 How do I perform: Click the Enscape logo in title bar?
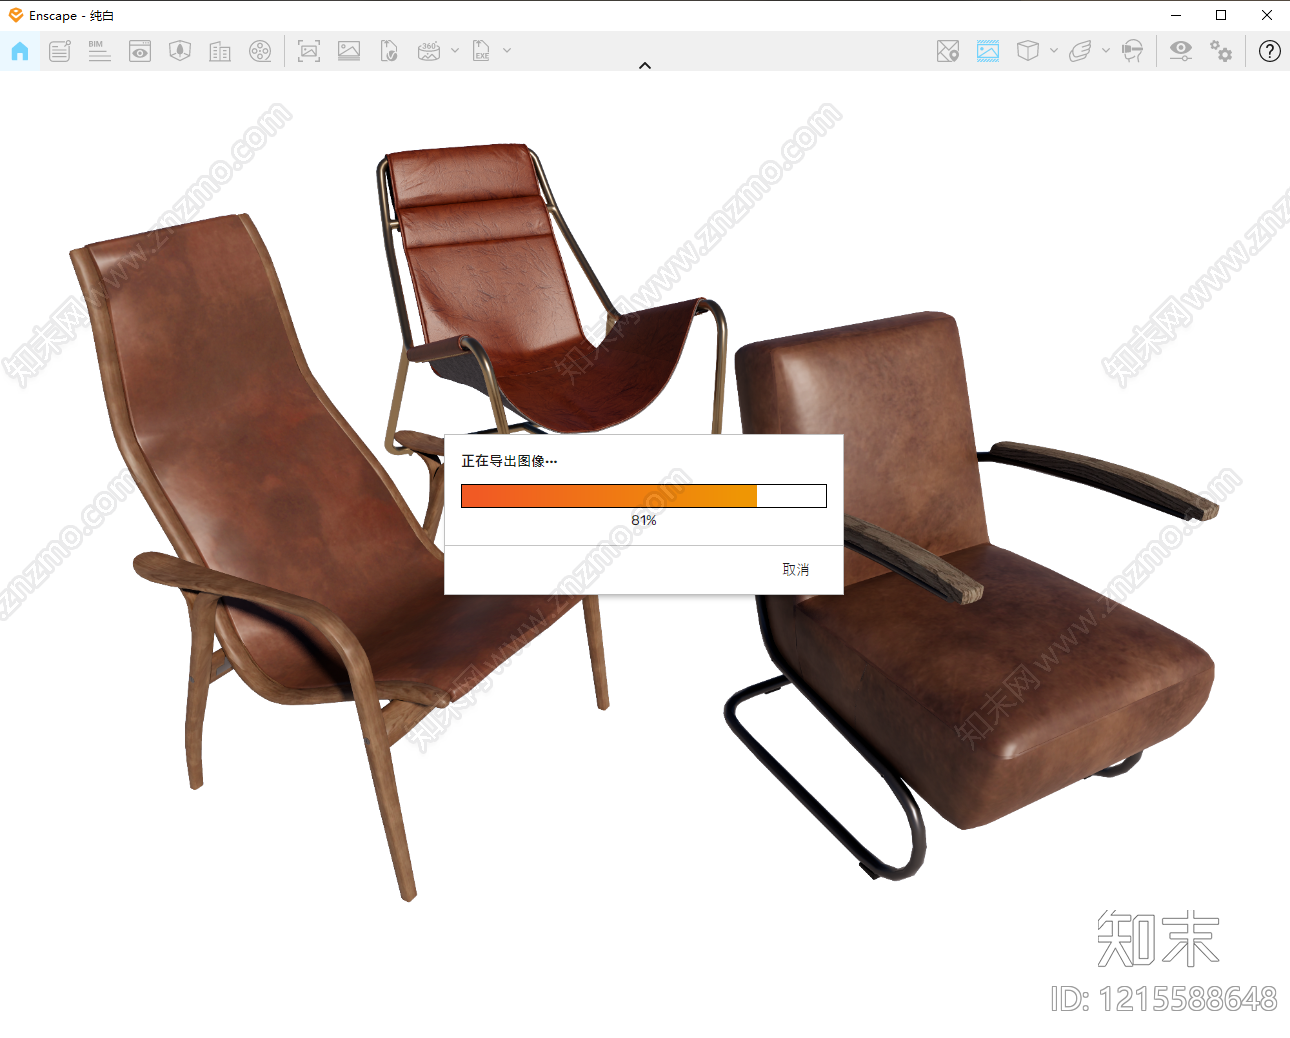pos(16,15)
